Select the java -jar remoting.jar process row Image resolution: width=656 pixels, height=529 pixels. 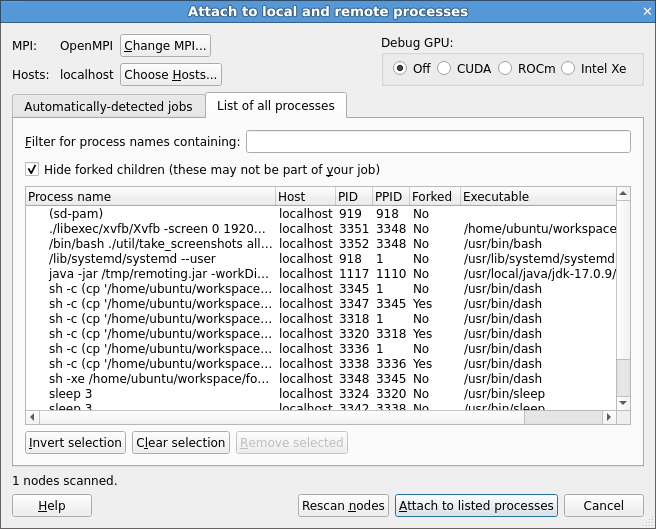click(160, 274)
